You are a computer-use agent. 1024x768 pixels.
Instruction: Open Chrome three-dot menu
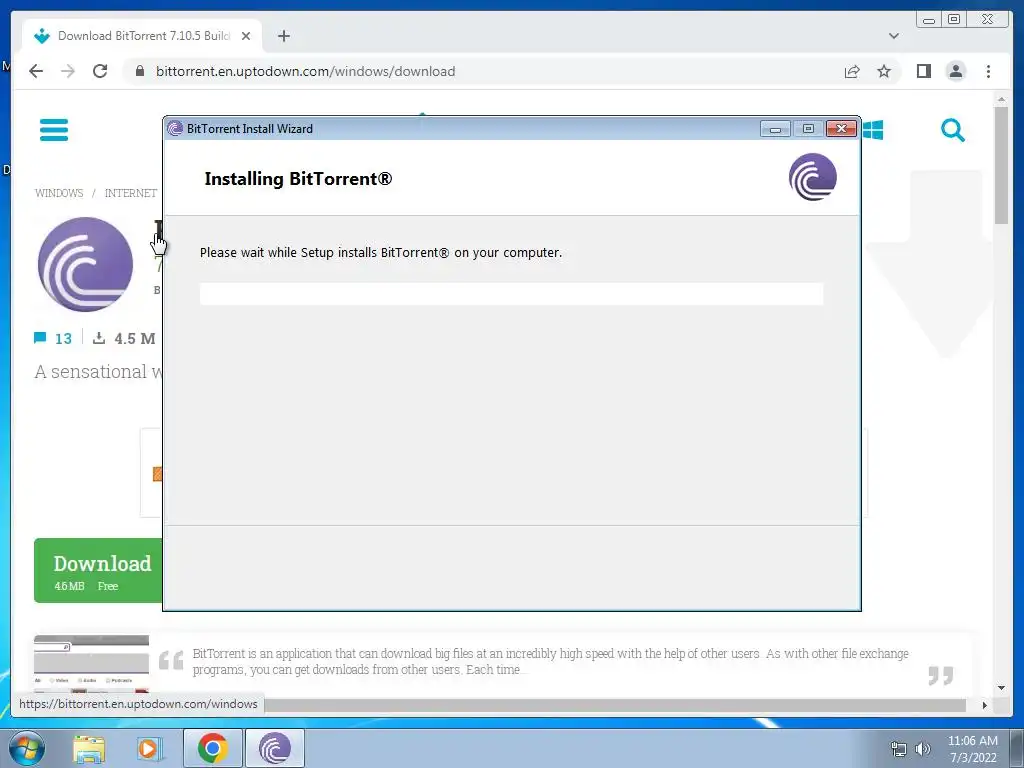click(x=988, y=71)
